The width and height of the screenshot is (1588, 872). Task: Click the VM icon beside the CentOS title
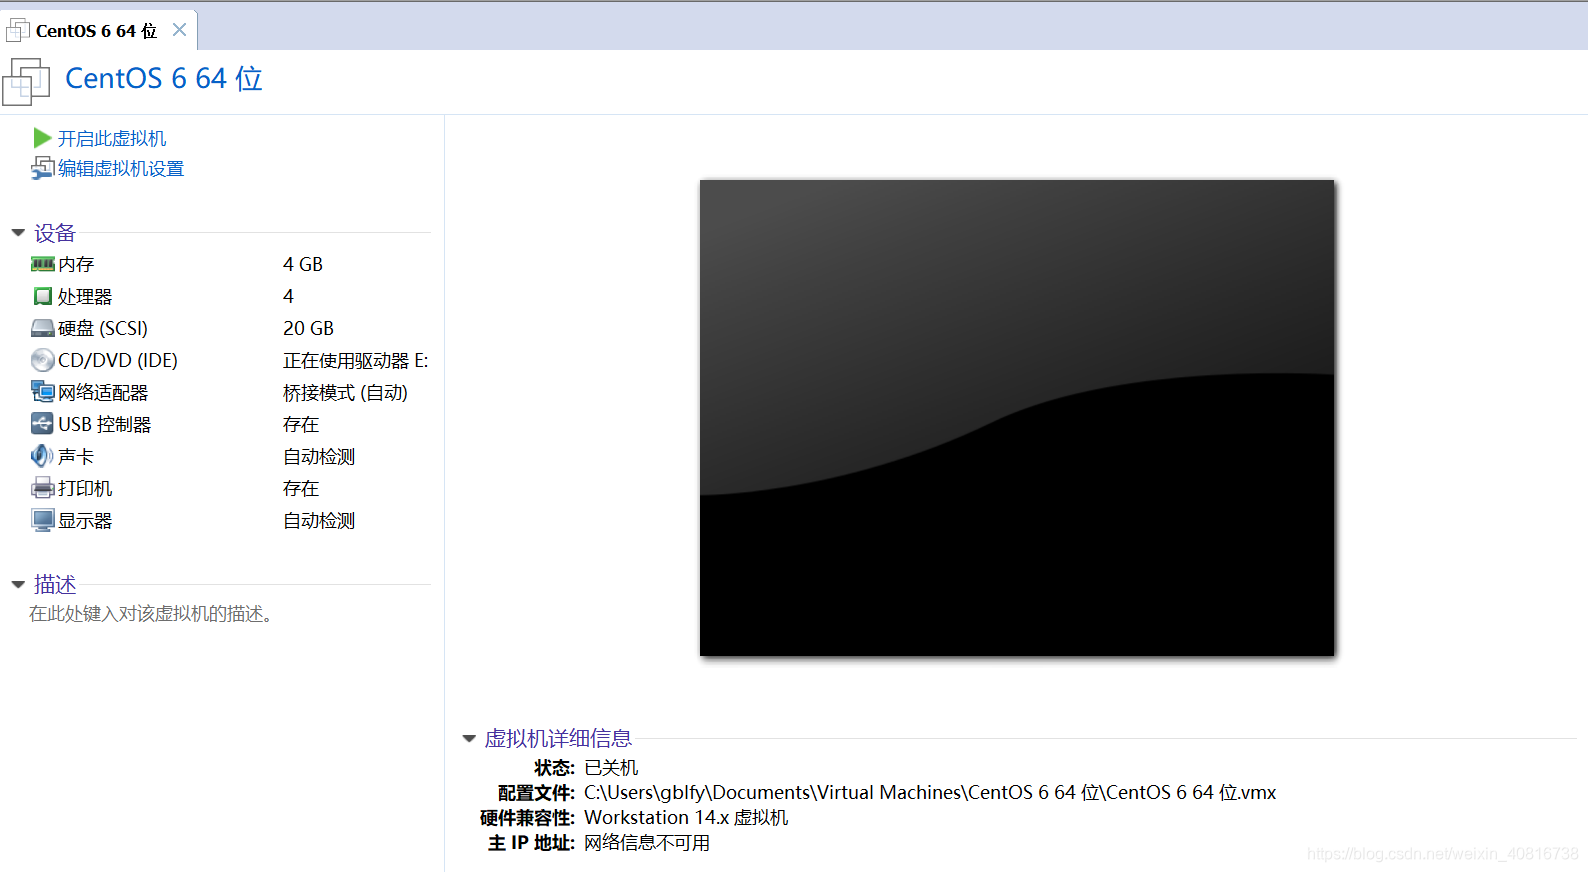pos(26,81)
